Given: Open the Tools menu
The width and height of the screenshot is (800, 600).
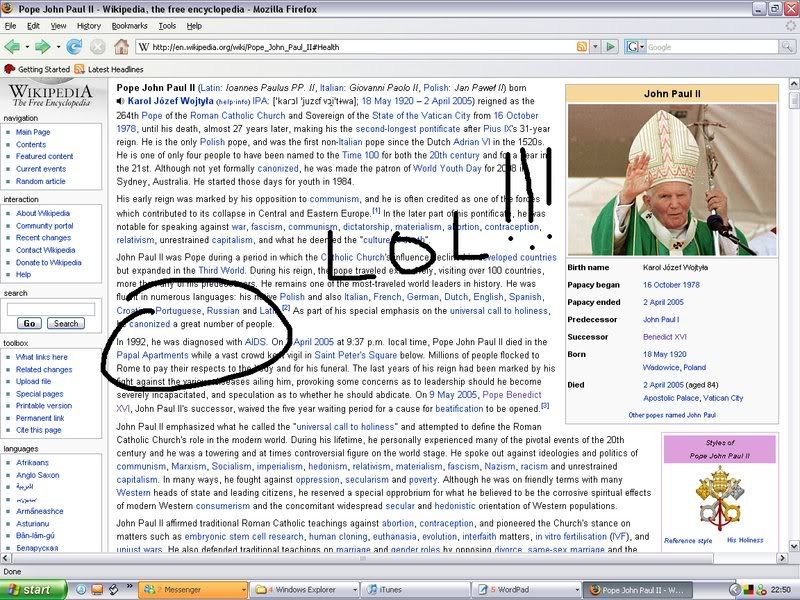Looking at the screenshot, I should click(x=167, y=26).
